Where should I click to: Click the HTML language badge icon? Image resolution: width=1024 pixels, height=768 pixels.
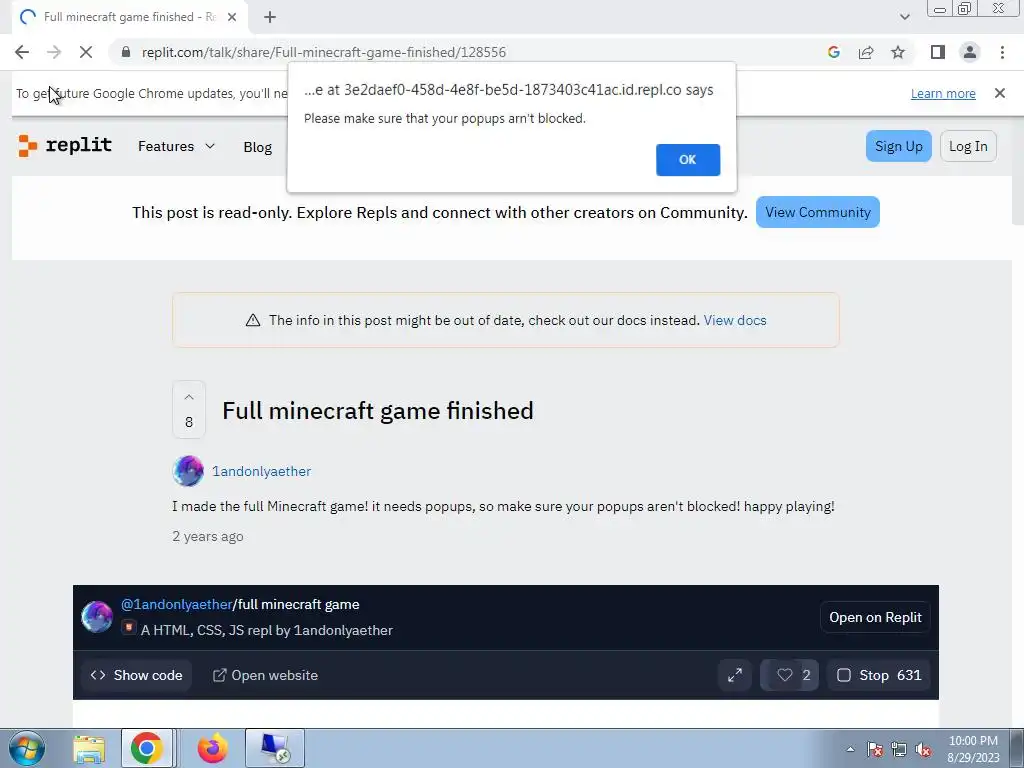point(129,628)
